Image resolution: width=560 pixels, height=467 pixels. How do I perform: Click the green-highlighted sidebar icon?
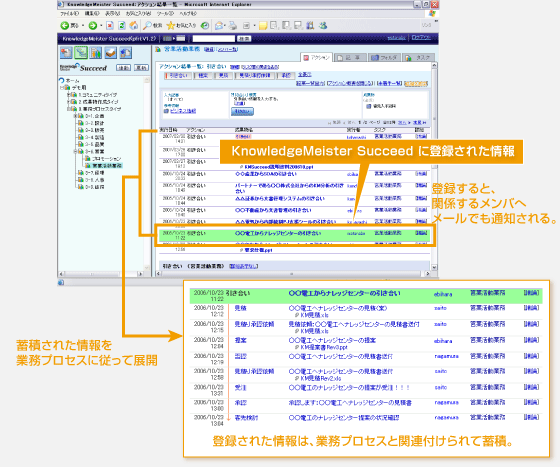pyautogui.click(x=81, y=52)
